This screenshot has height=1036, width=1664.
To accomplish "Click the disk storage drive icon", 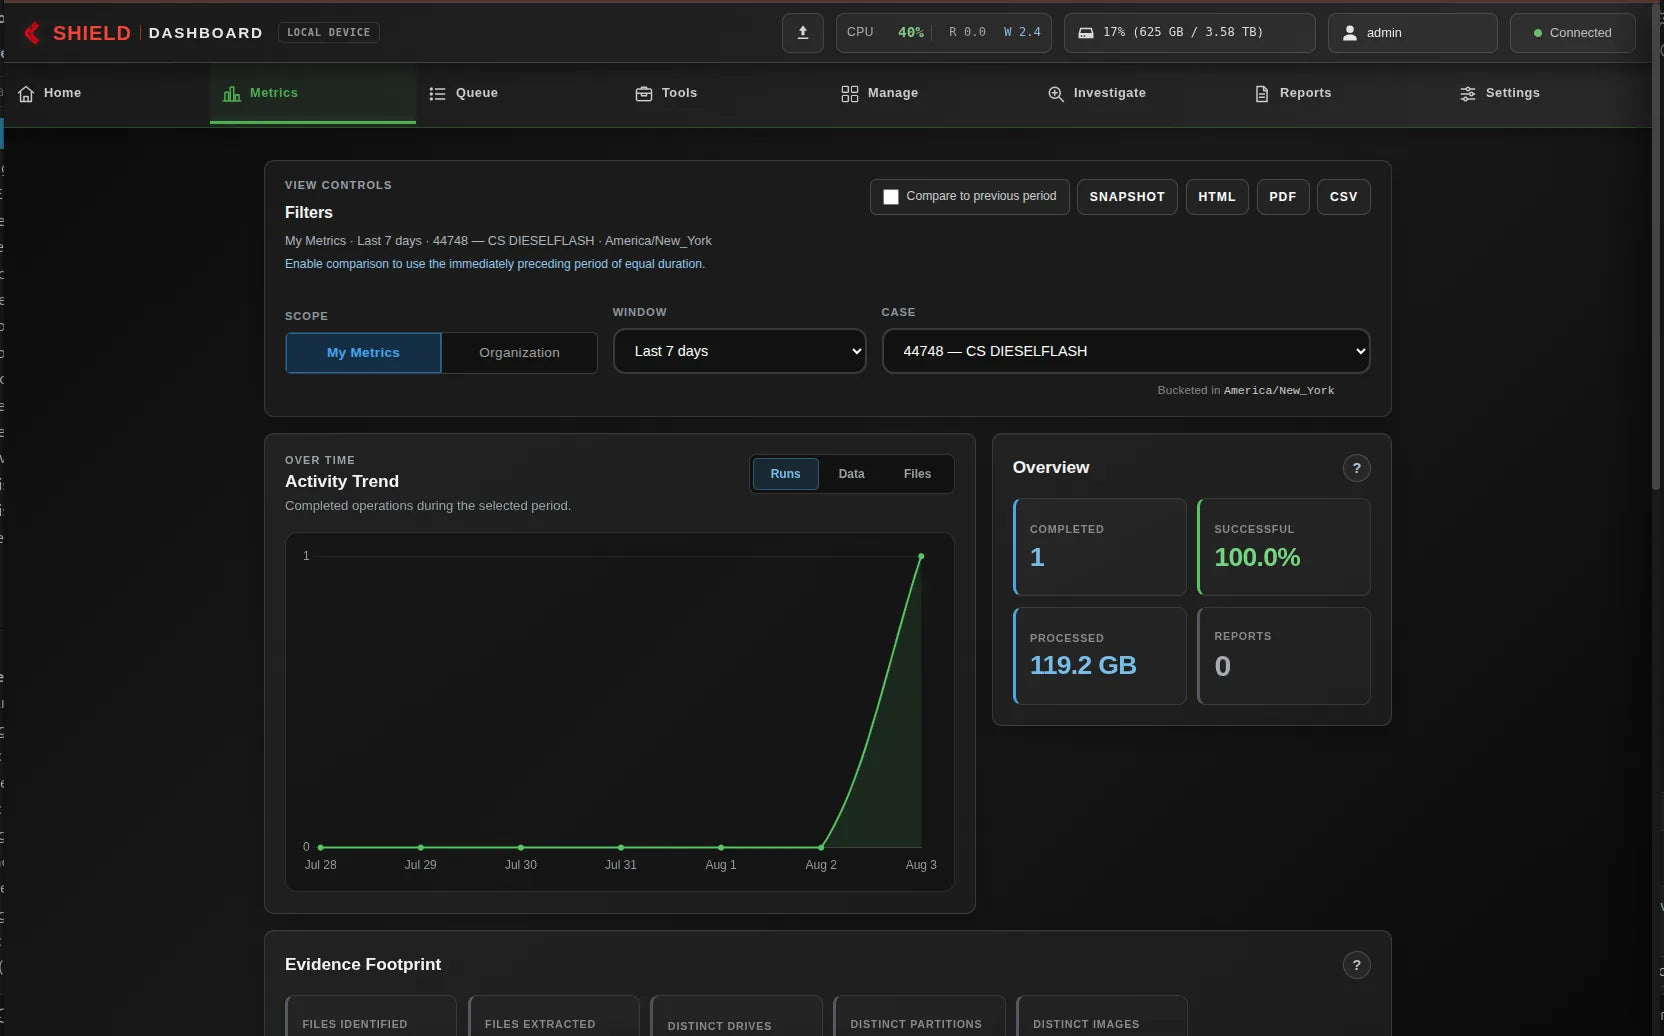I will [x=1086, y=33].
